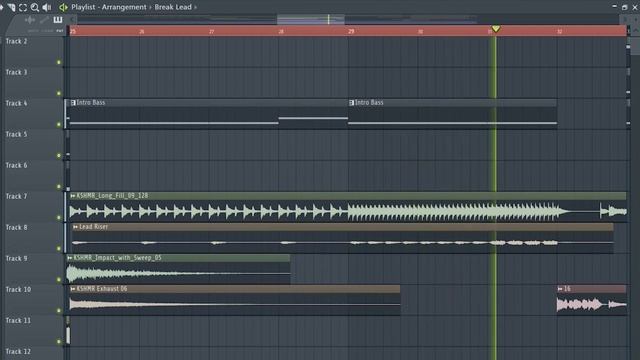Mute Track 7 via its LED

pyautogui.click(x=58, y=218)
